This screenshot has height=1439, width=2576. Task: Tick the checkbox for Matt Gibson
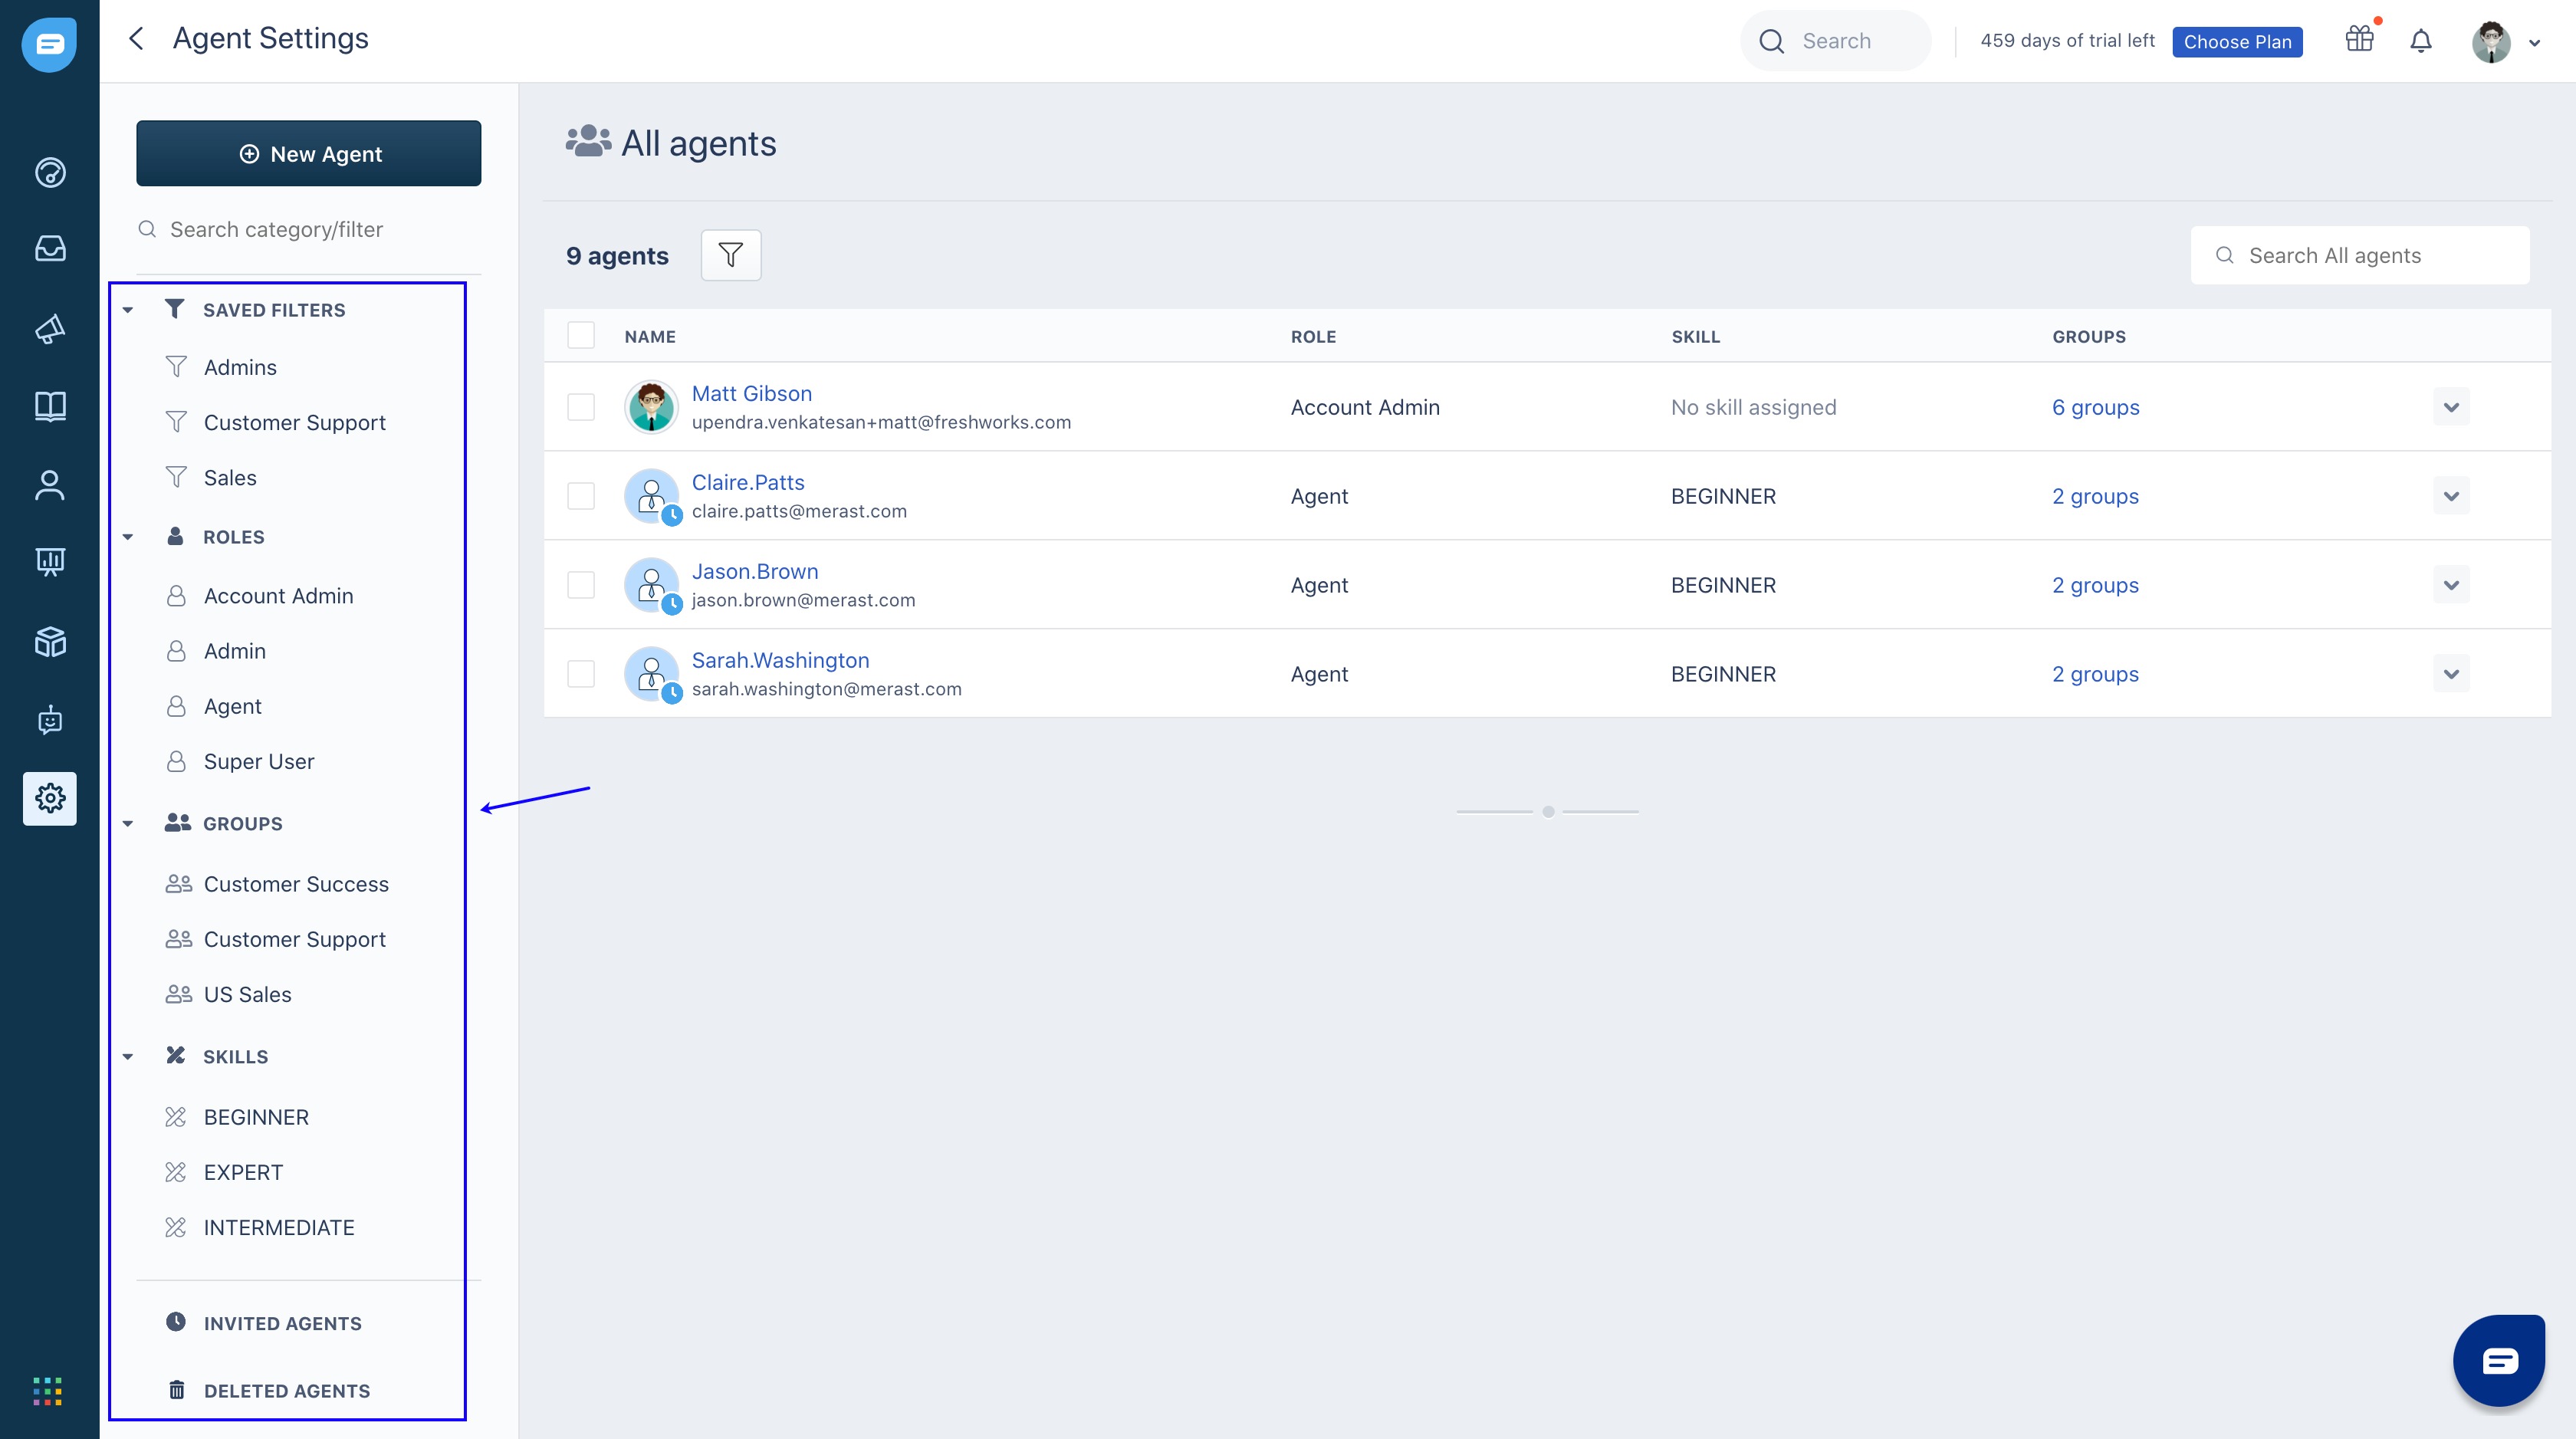pos(580,407)
